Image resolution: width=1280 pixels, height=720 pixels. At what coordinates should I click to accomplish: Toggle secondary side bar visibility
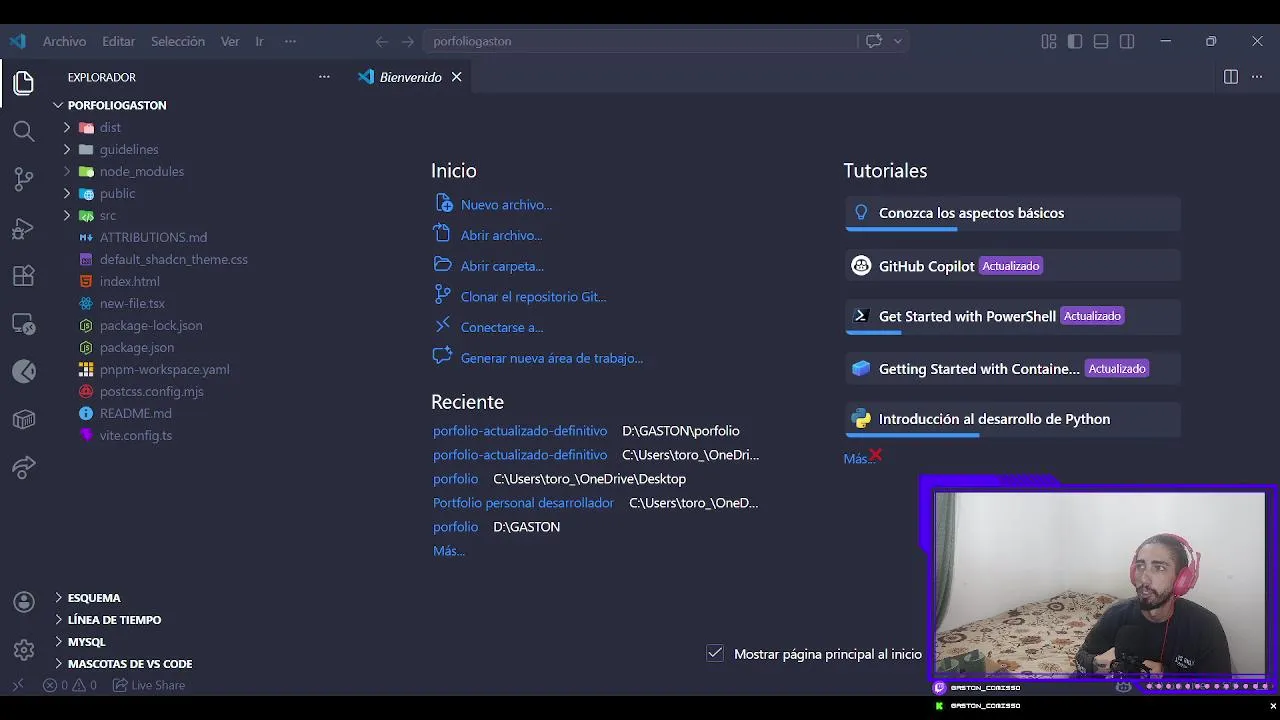coord(1127,41)
